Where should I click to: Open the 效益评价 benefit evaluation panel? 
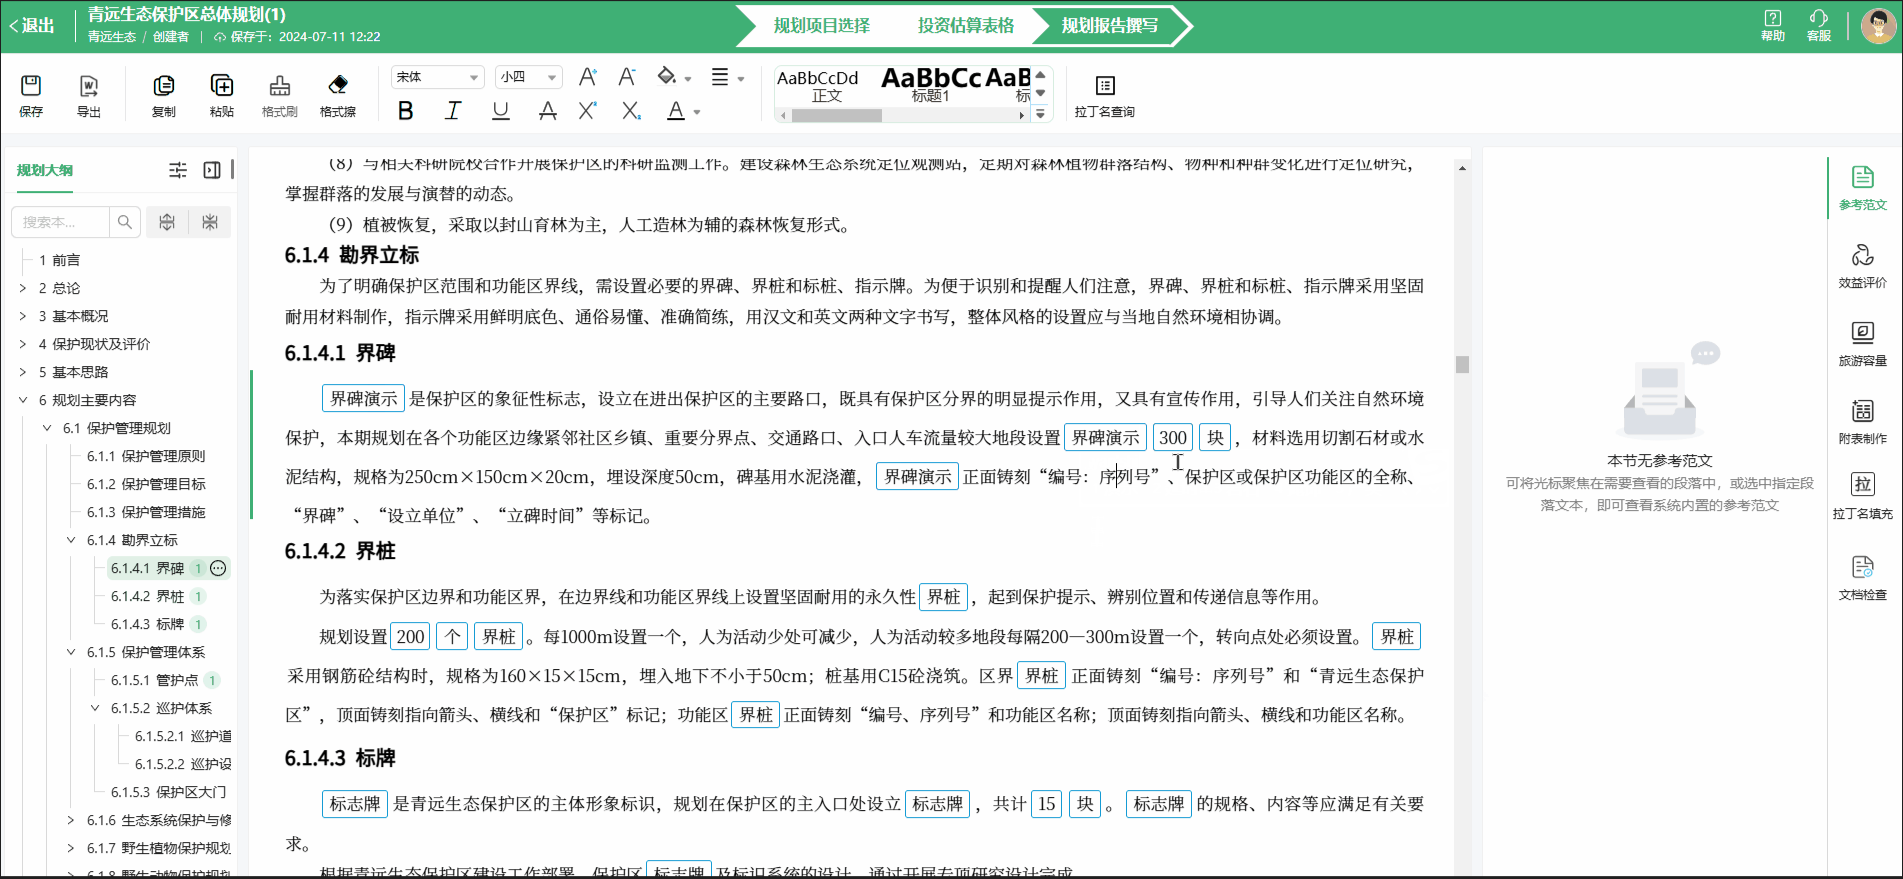[x=1862, y=266]
